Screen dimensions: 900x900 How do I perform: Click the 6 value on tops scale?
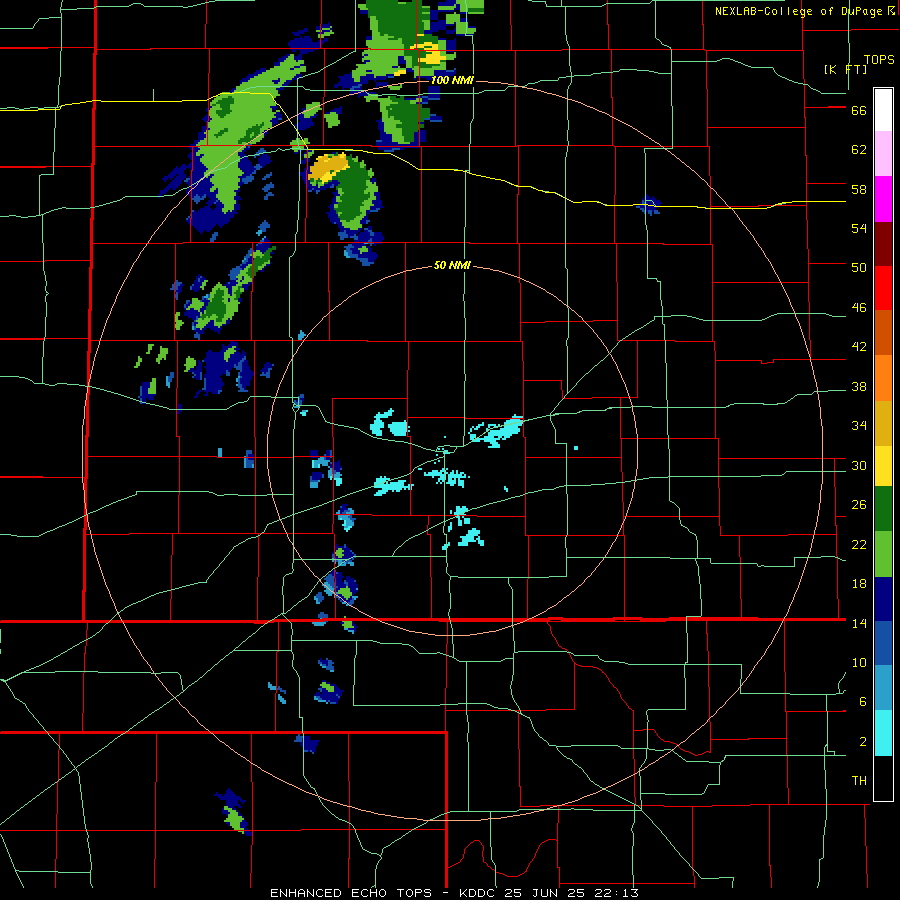pos(863,701)
